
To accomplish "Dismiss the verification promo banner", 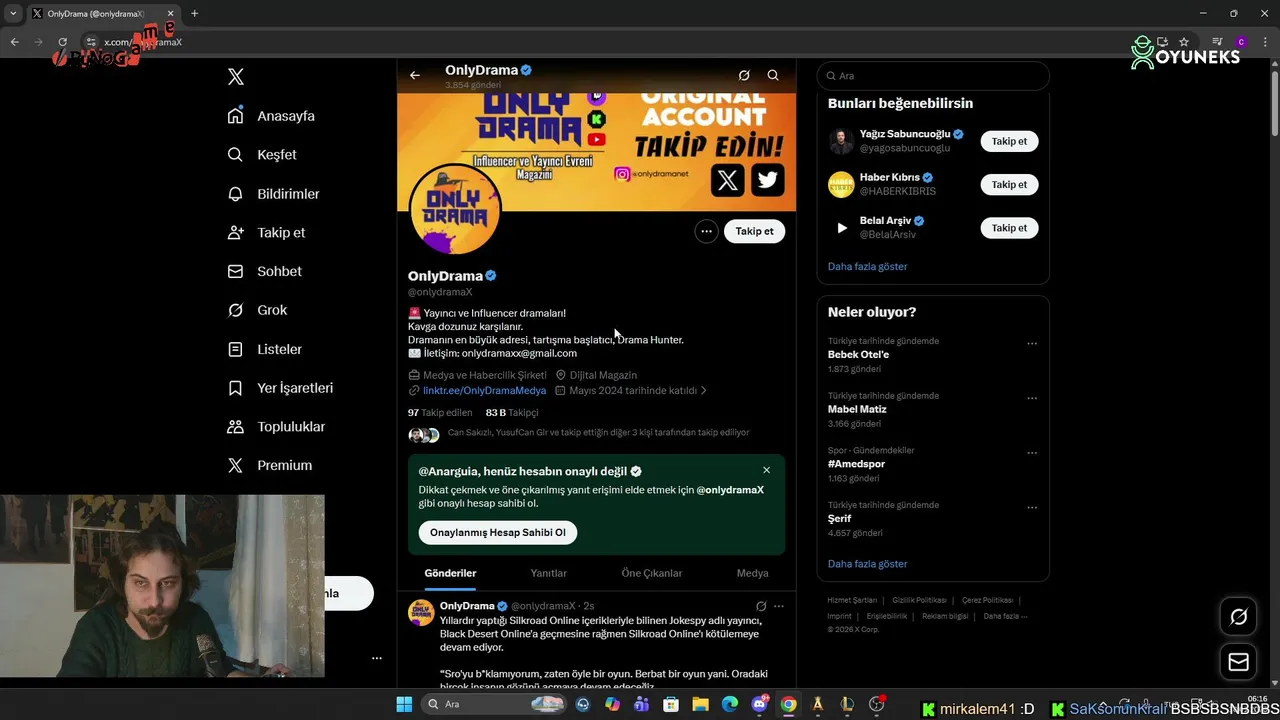I will 767,470.
